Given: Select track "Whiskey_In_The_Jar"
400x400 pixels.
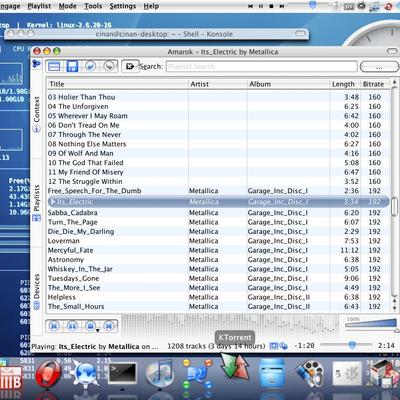Looking at the screenshot, I should pos(218,269).
